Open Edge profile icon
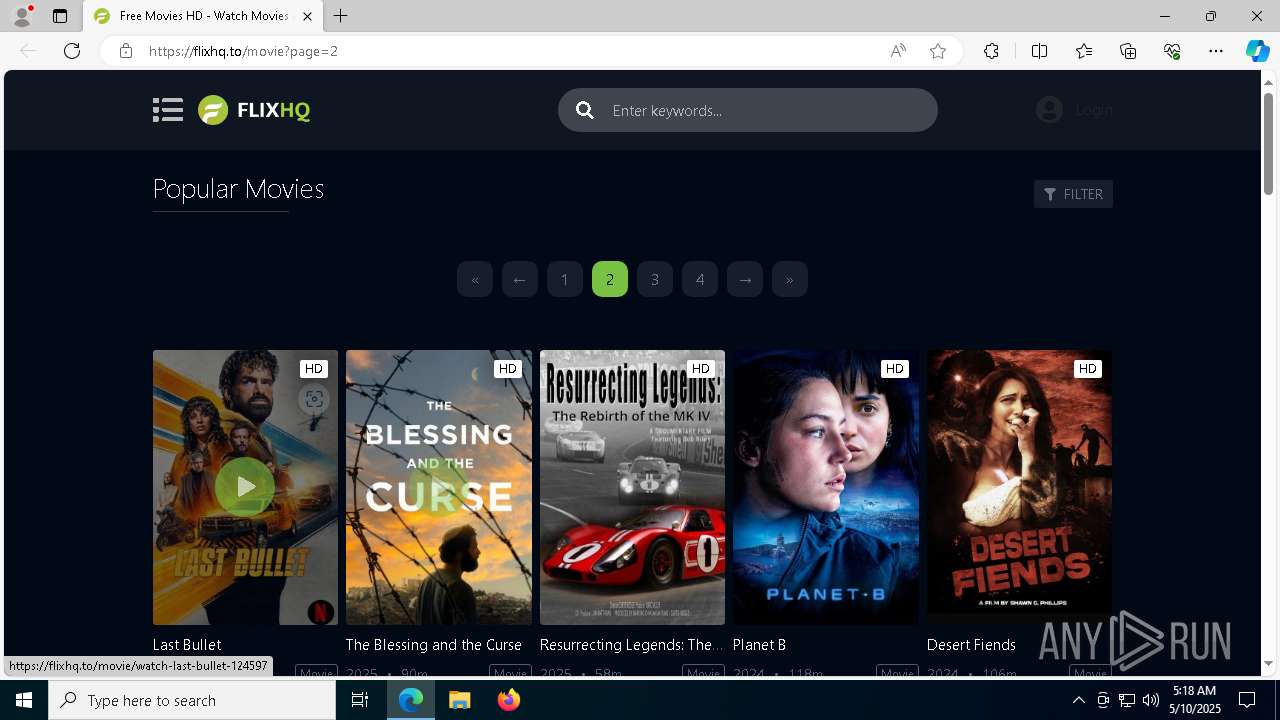1280x720 pixels. [x=22, y=16]
